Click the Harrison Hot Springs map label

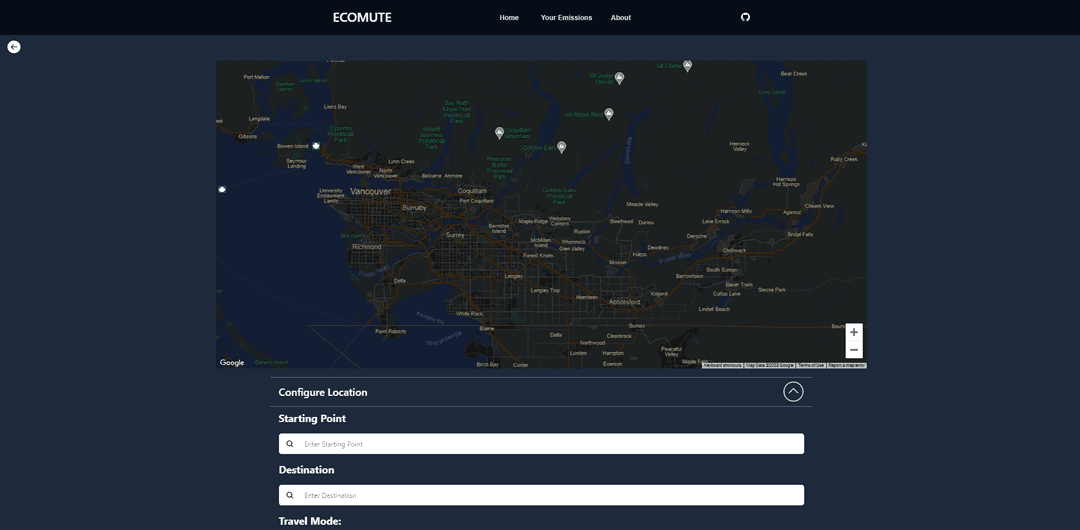(786, 182)
